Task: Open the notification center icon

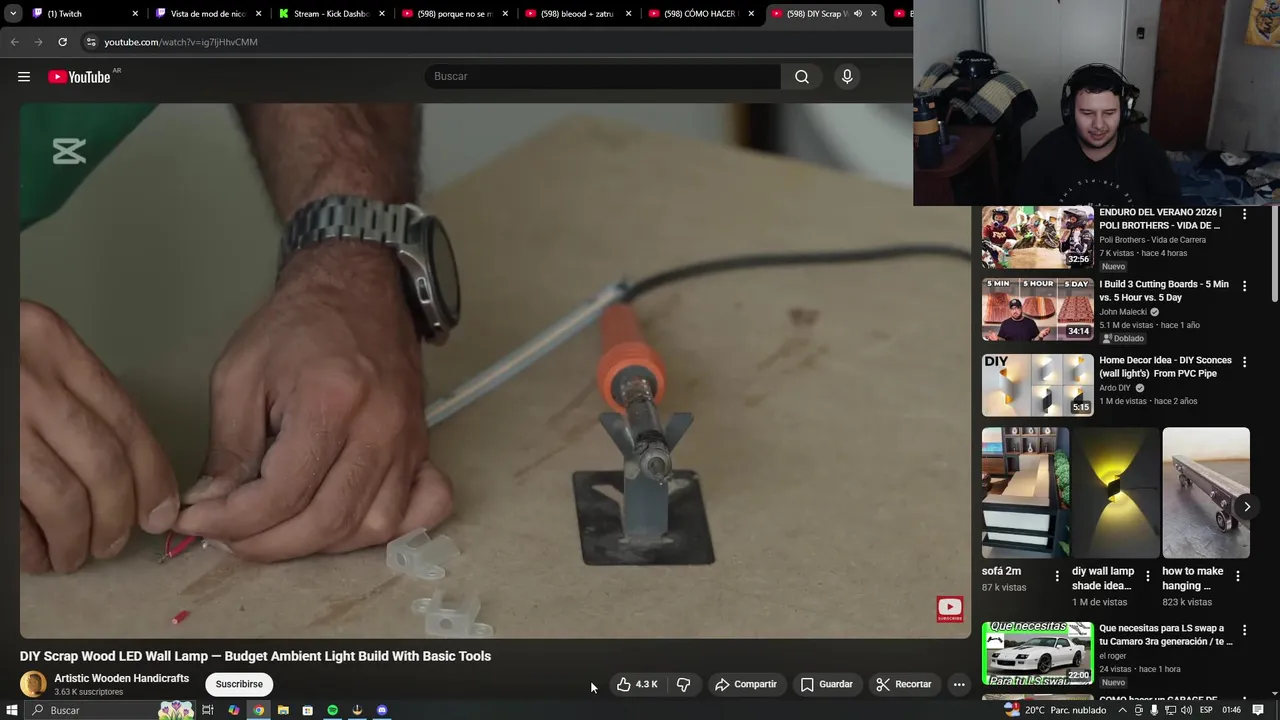Action: [x=1258, y=710]
